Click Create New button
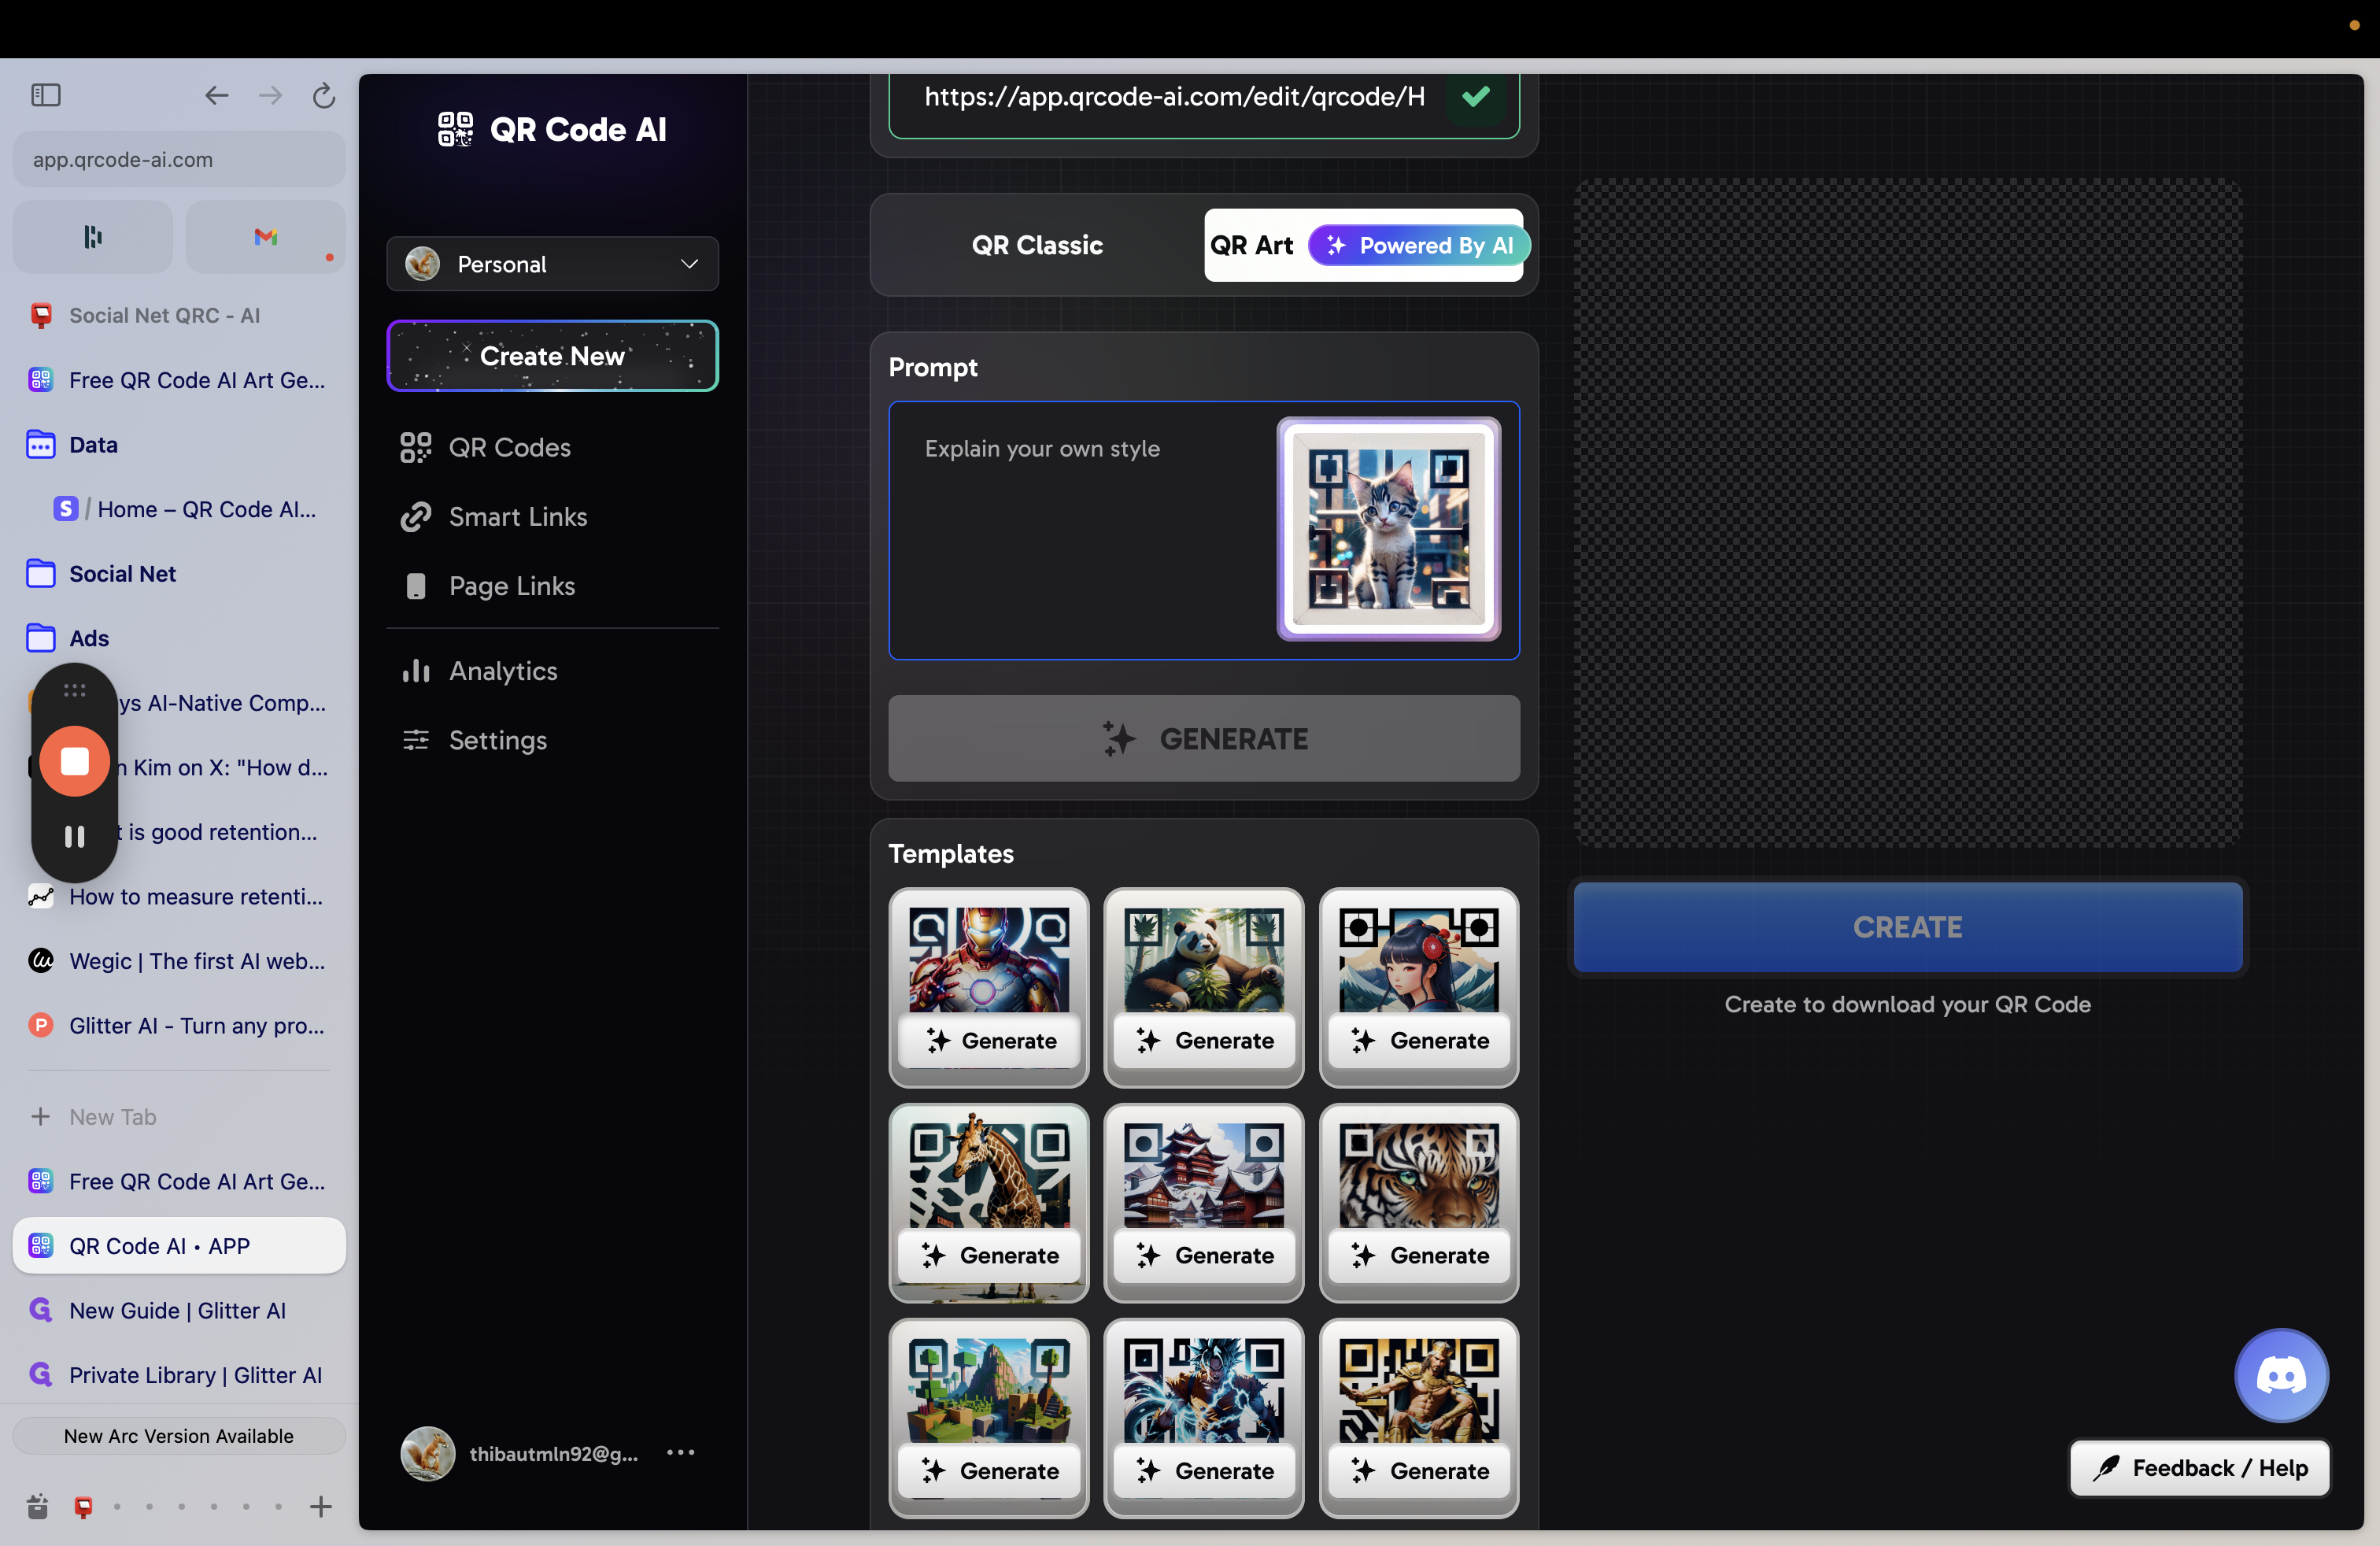2380x1546 pixels. [552, 356]
